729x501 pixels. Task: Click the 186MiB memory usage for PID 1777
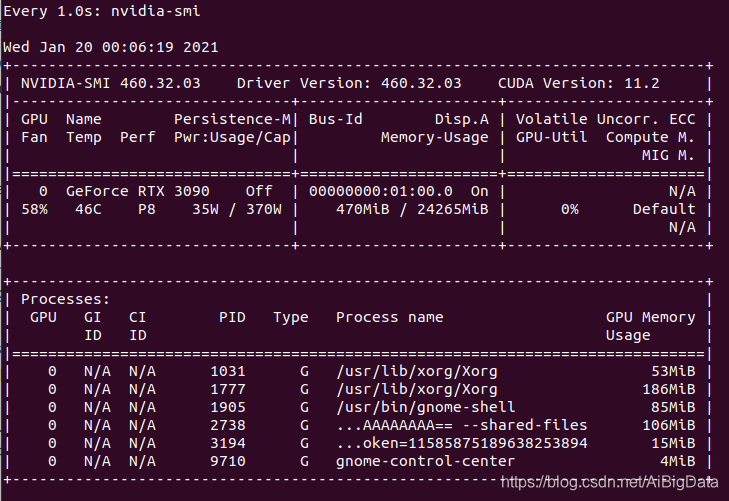[x=669, y=389]
